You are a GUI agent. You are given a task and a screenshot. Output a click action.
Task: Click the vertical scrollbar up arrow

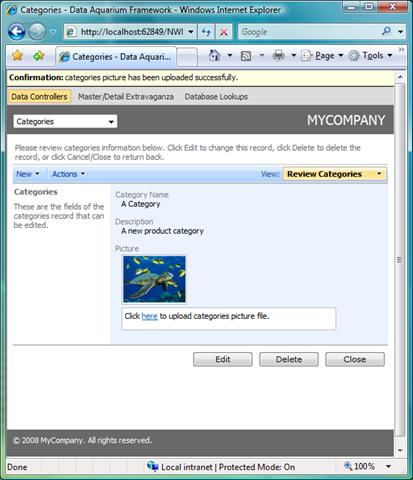tap(400, 77)
